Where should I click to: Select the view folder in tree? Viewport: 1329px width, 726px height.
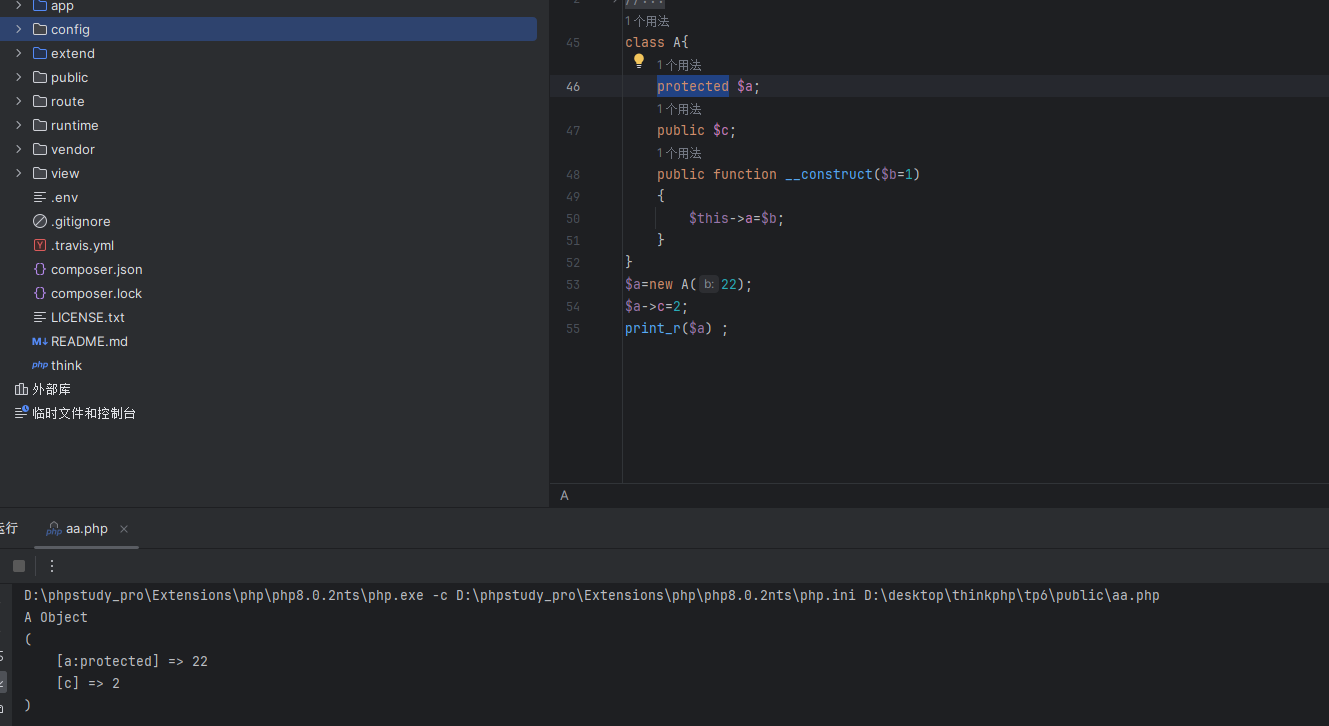[65, 173]
